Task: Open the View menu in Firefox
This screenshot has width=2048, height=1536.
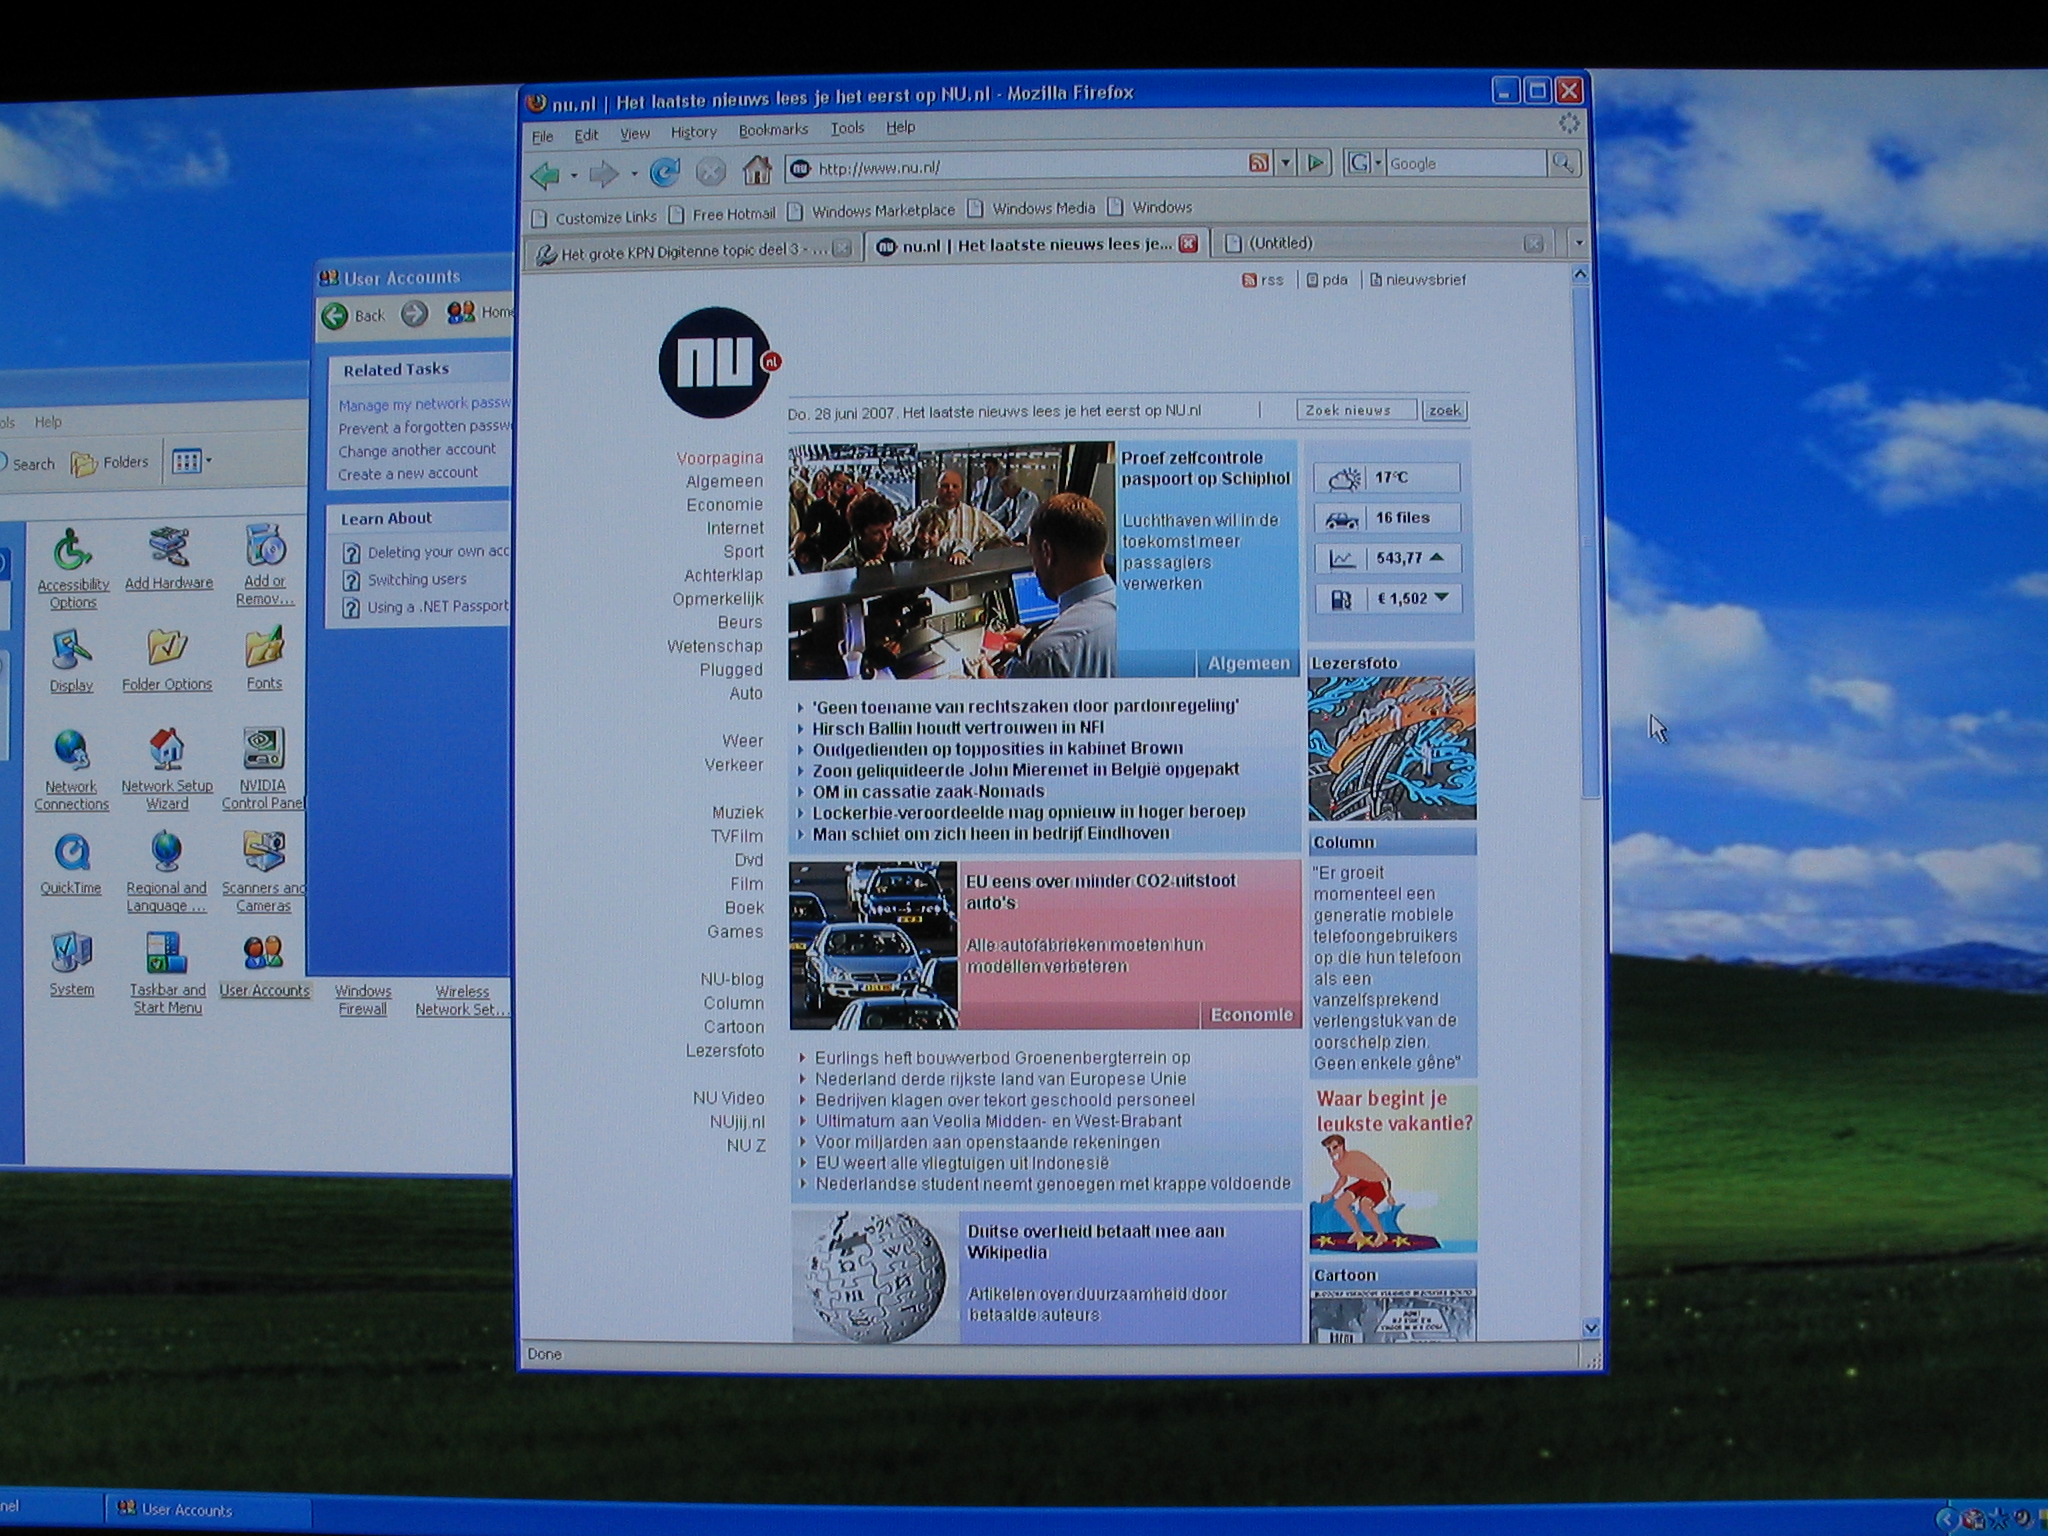Action: pos(635,134)
